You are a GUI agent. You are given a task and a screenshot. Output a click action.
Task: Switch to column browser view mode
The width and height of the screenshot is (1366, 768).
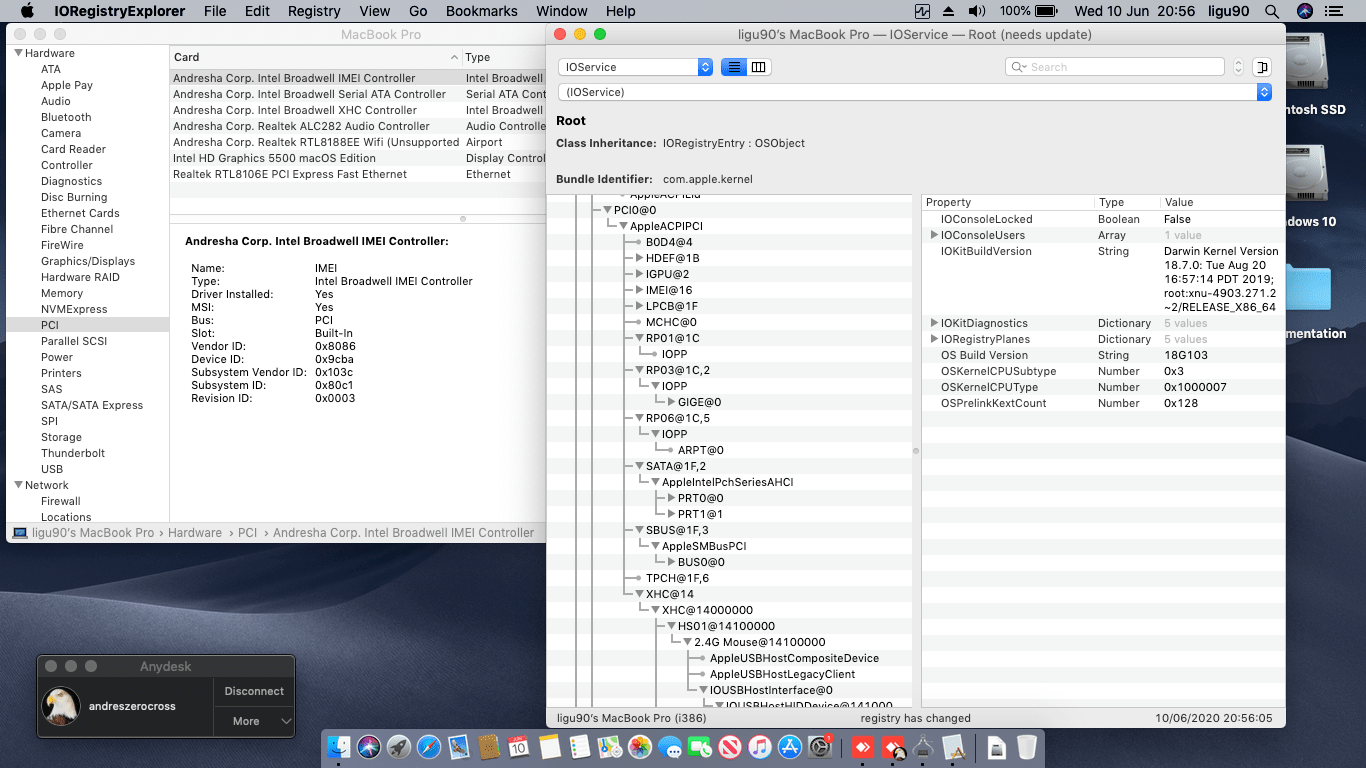pyautogui.click(x=759, y=67)
